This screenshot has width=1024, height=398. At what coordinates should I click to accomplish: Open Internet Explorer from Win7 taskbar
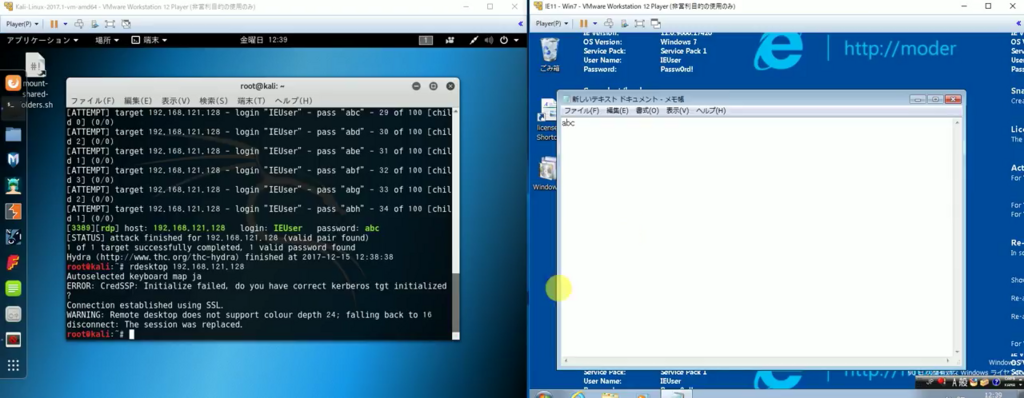[x=578, y=395]
